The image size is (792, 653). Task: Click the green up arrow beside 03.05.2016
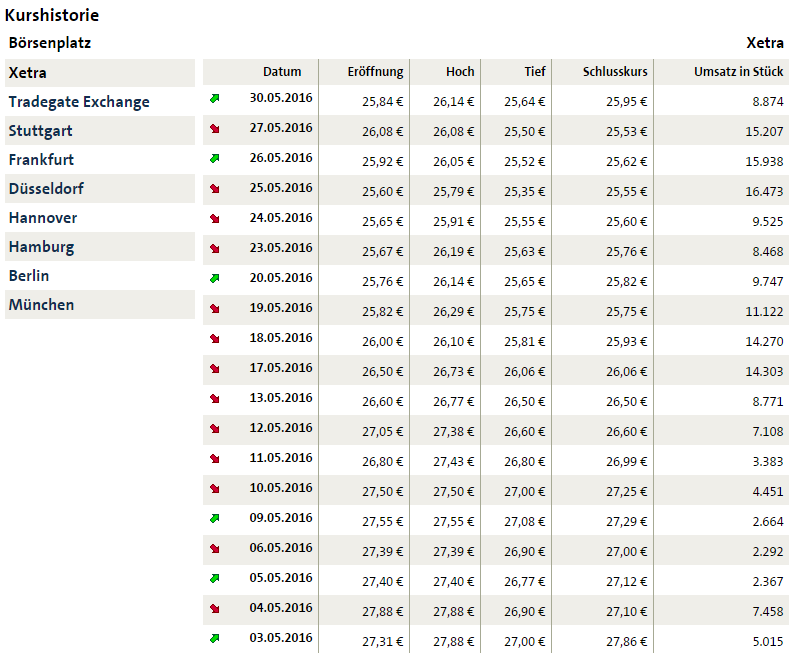click(214, 639)
